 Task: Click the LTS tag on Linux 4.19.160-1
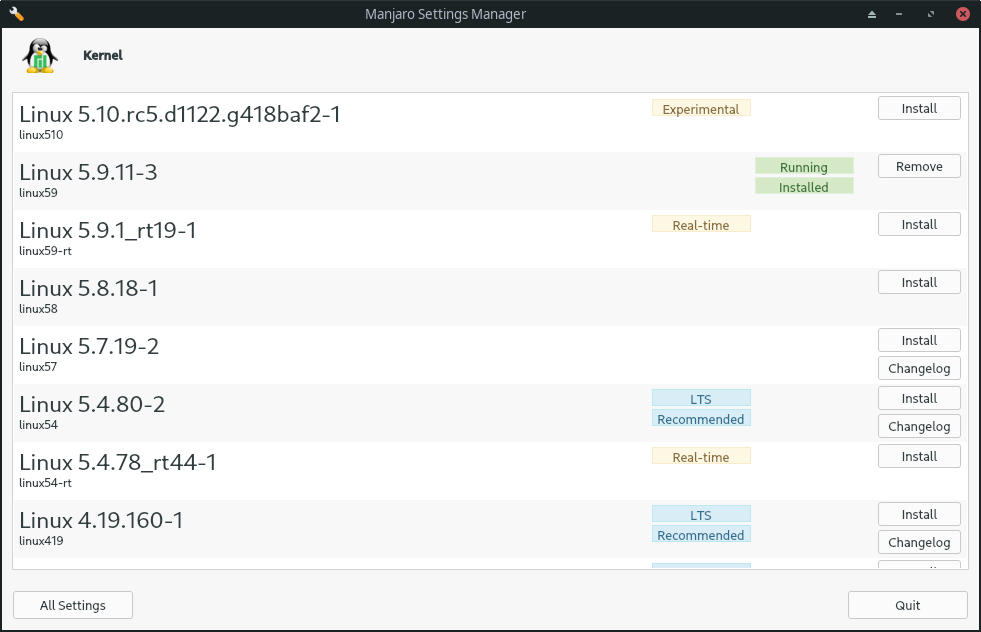701,514
